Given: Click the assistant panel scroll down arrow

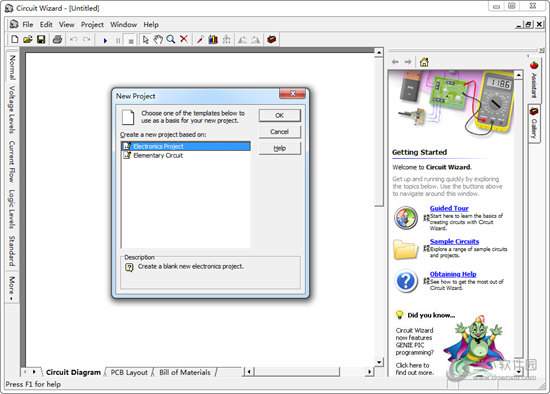Looking at the screenshot, I should (518, 371).
